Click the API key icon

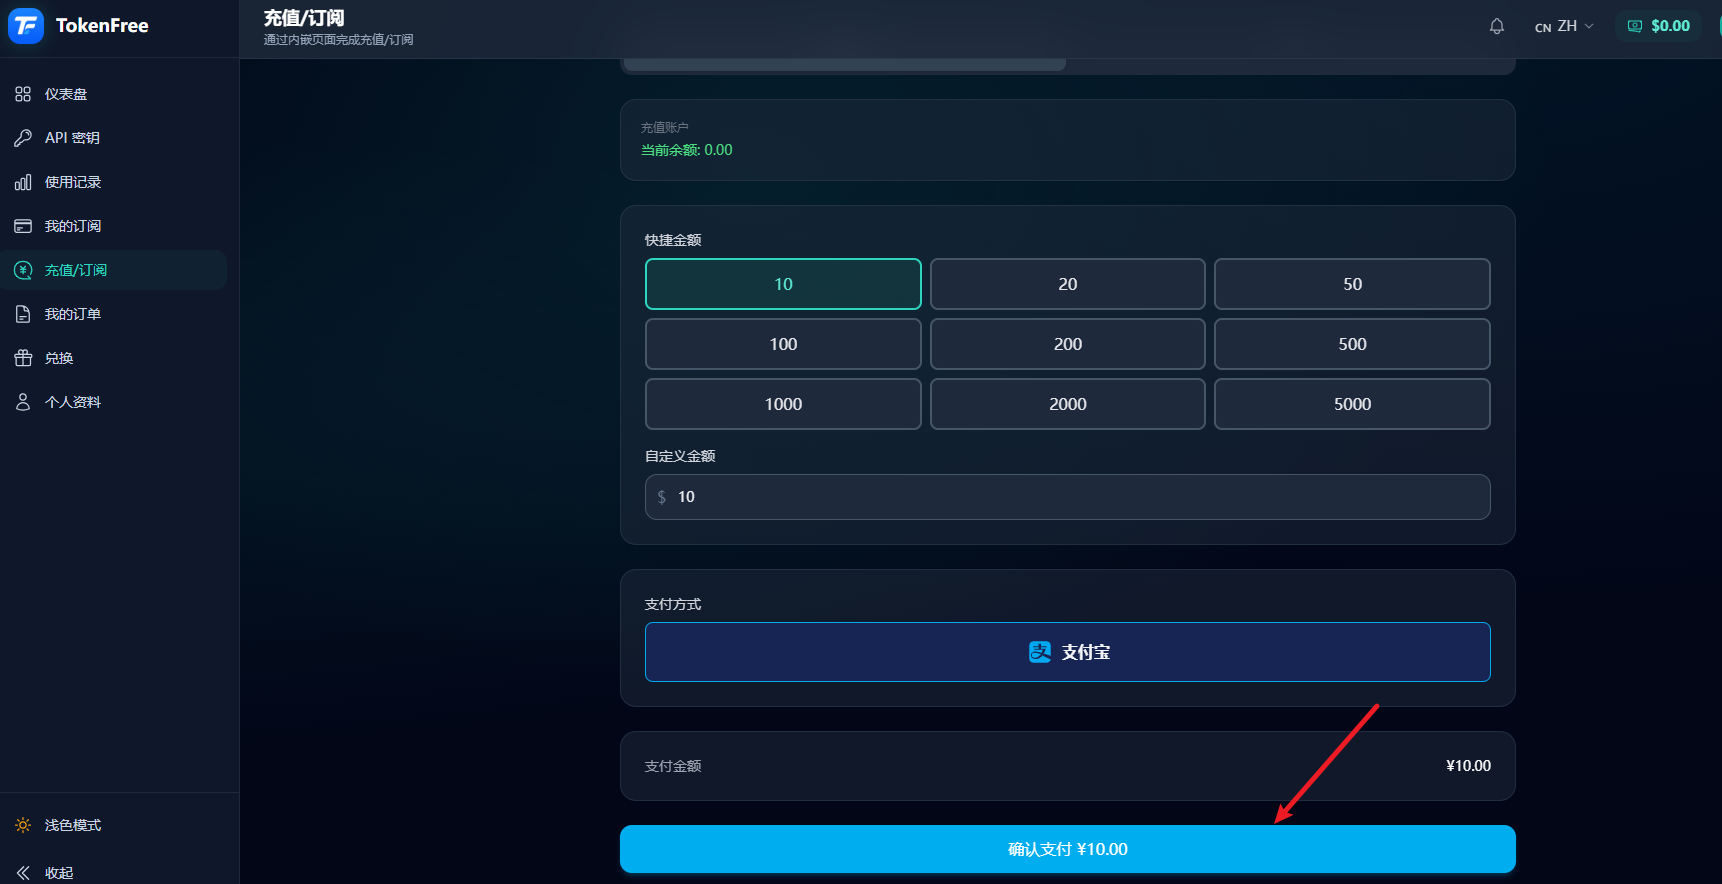[23, 138]
